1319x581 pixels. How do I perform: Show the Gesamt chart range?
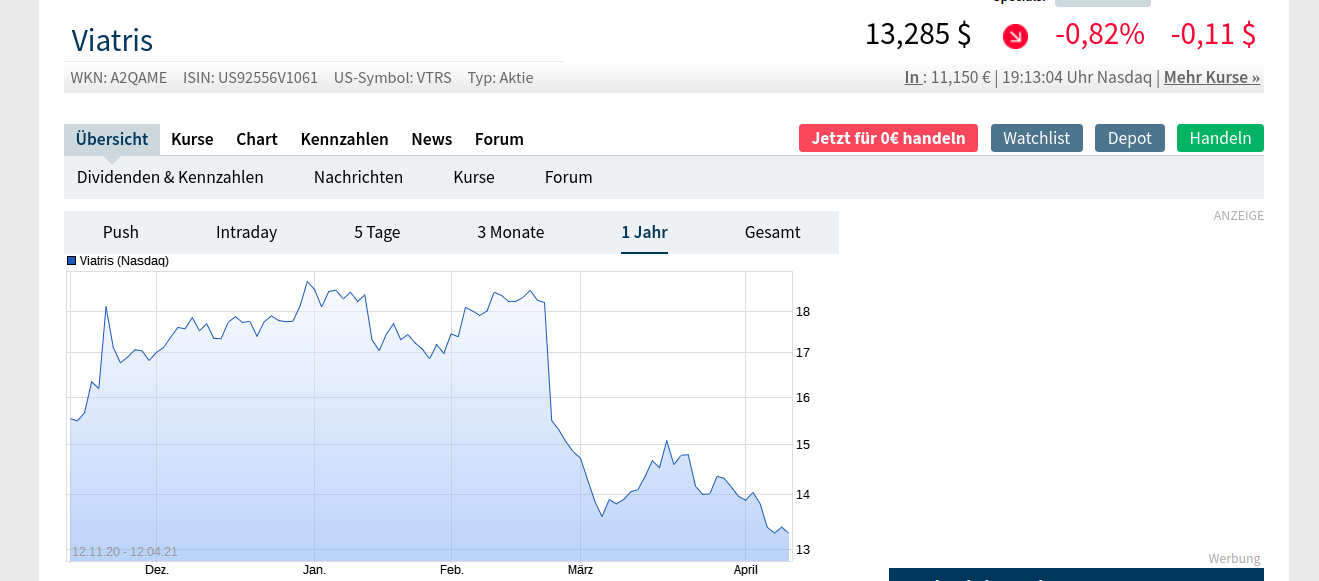pyautogui.click(x=772, y=232)
